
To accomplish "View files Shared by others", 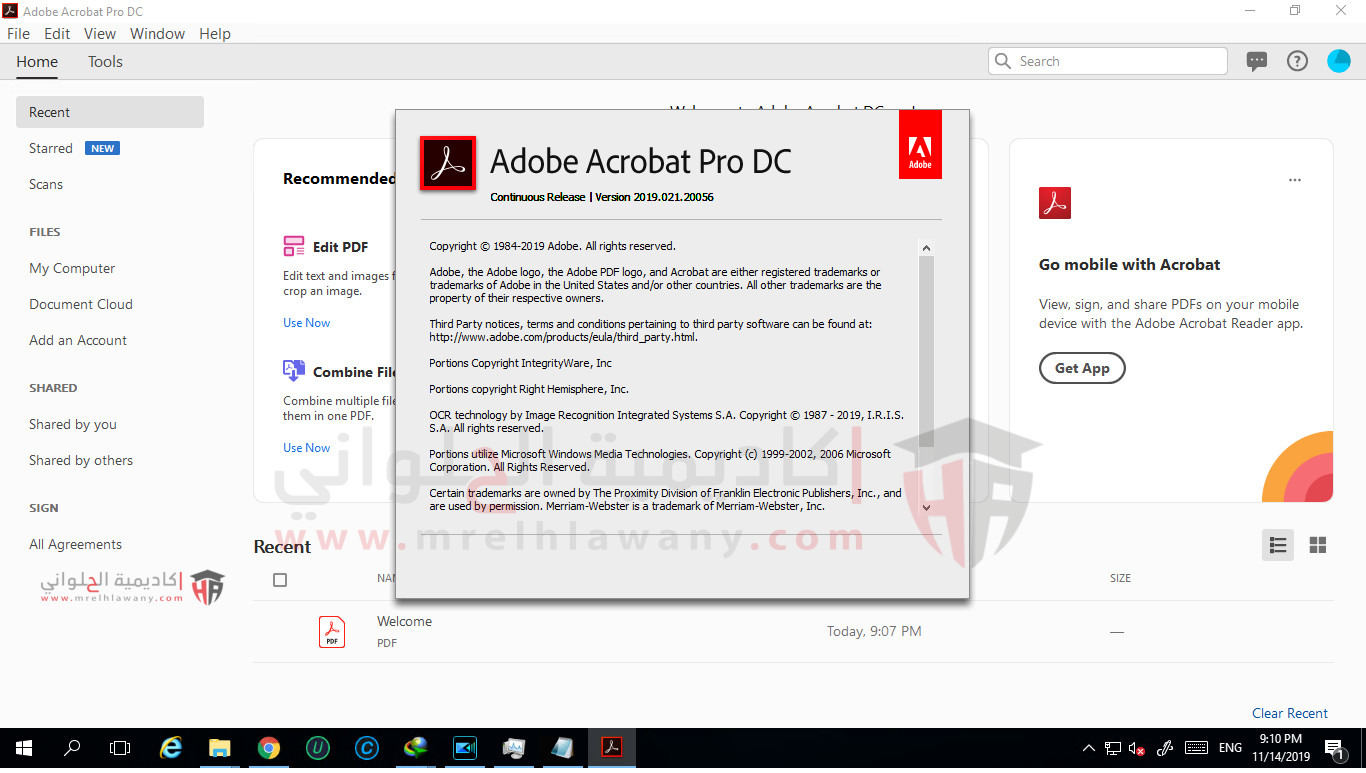I will [x=81, y=460].
